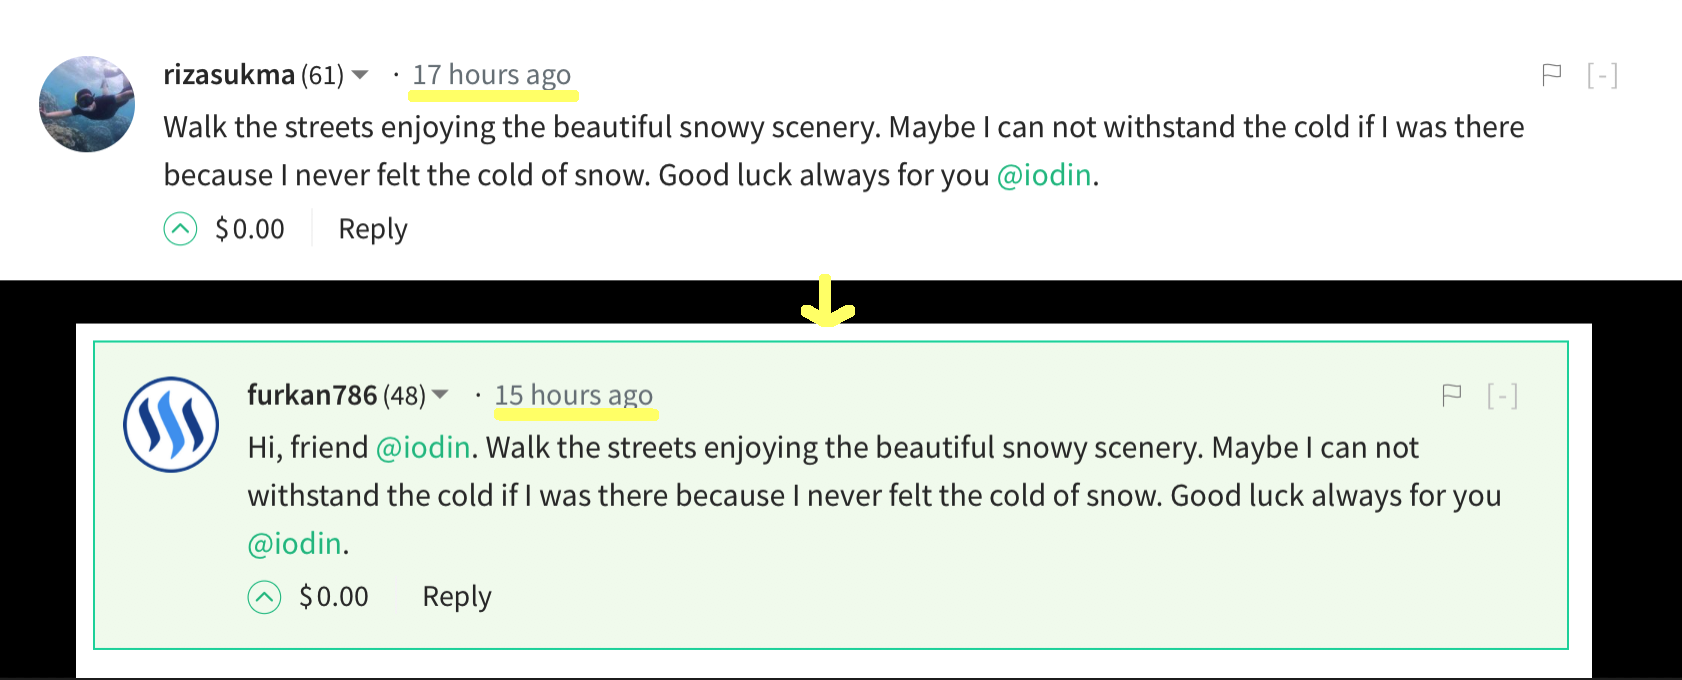
Task: Open dropdown arrow next to furkan786 (48)
Action: 440,395
